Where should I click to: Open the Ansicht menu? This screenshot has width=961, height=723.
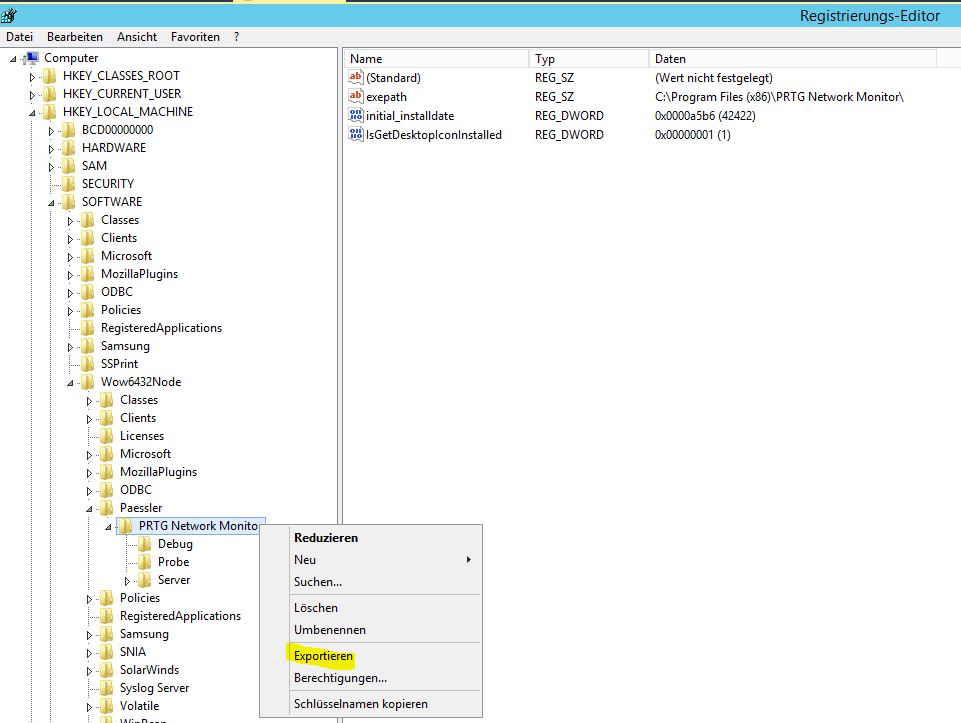point(137,37)
